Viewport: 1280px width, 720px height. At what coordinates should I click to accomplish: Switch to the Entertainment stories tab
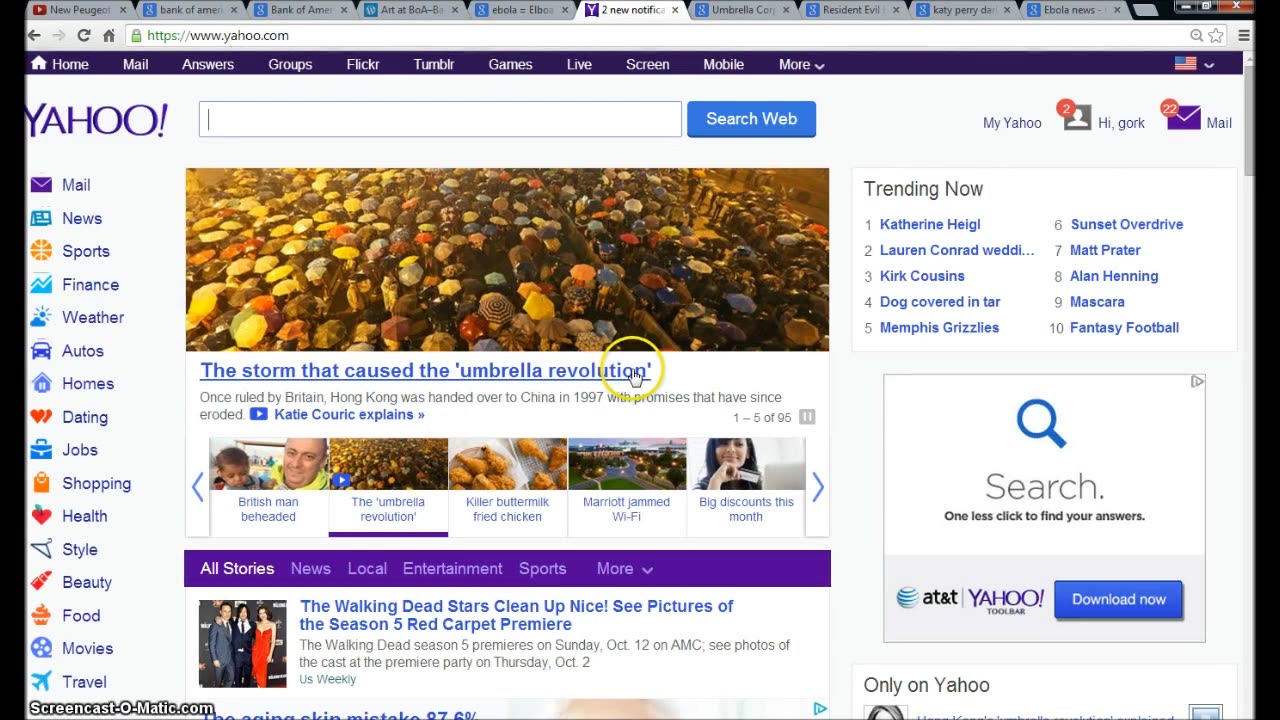point(452,568)
